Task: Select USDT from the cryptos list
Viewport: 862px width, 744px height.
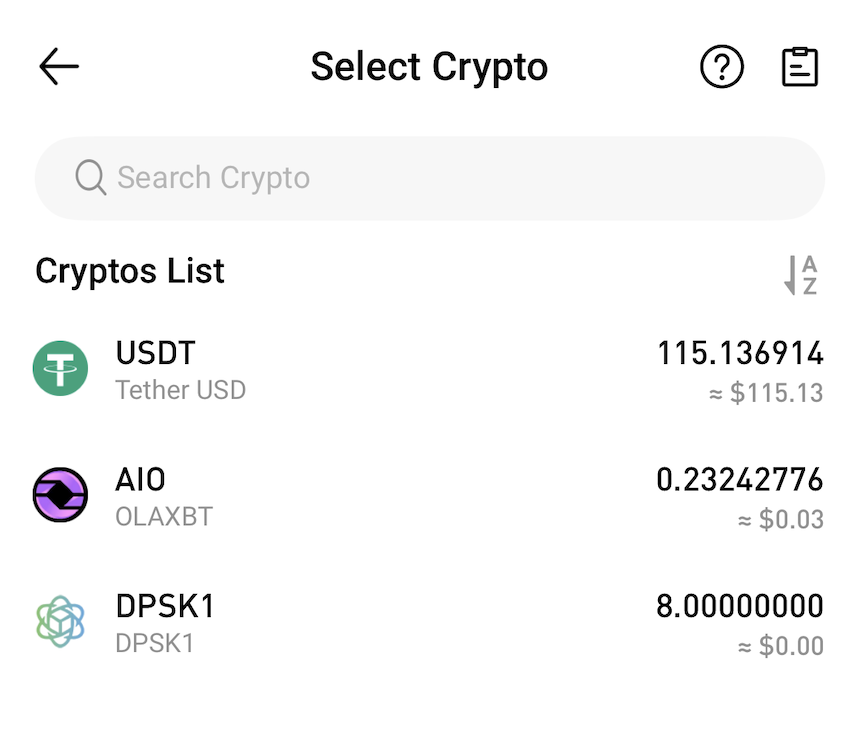Action: pos(156,353)
